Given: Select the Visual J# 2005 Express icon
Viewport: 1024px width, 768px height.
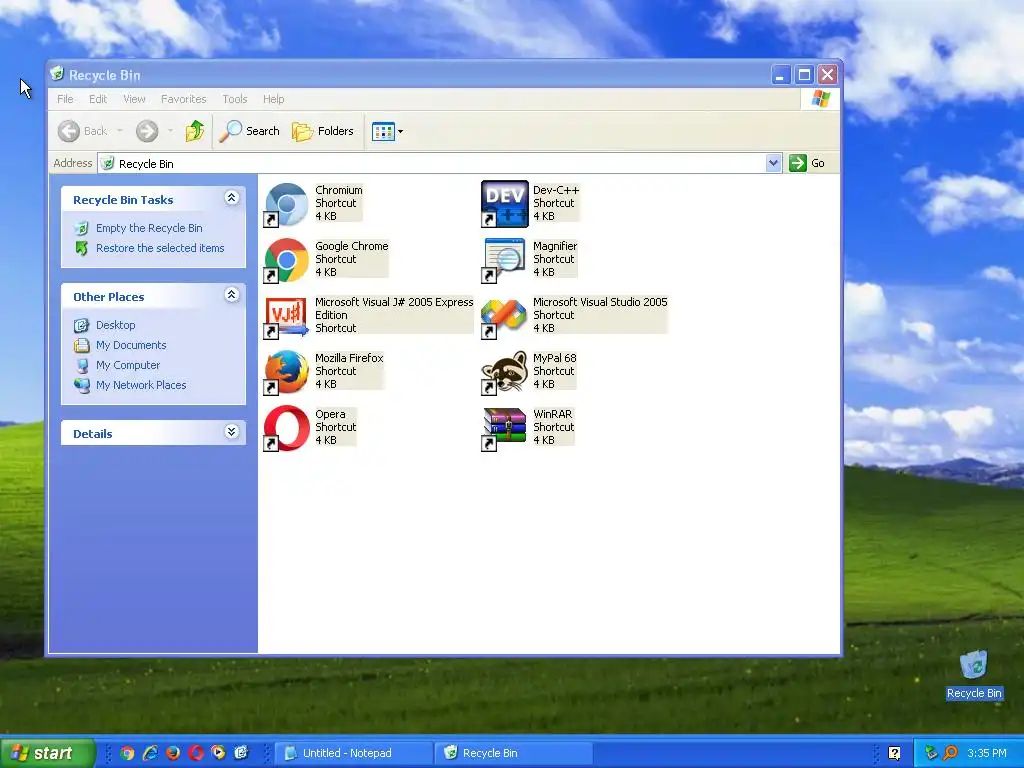Looking at the screenshot, I should (286, 317).
